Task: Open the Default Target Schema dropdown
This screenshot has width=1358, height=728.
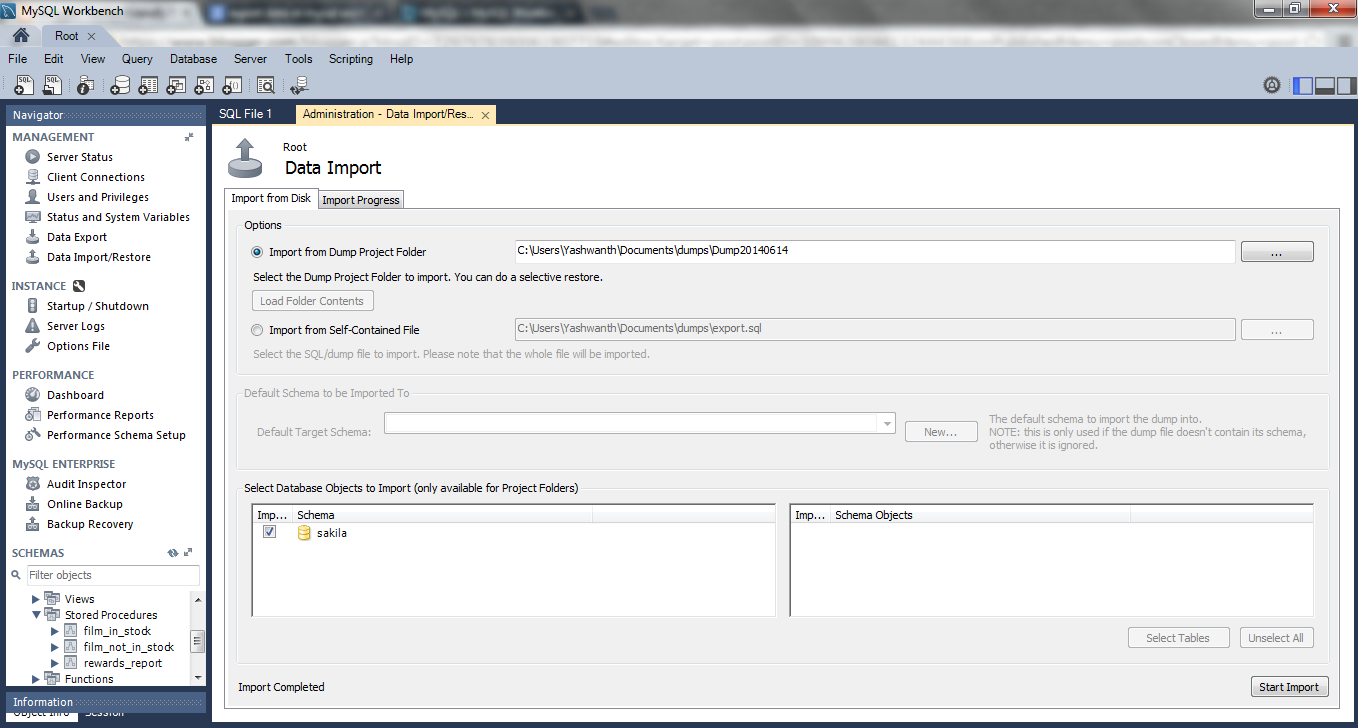Action: click(x=886, y=423)
